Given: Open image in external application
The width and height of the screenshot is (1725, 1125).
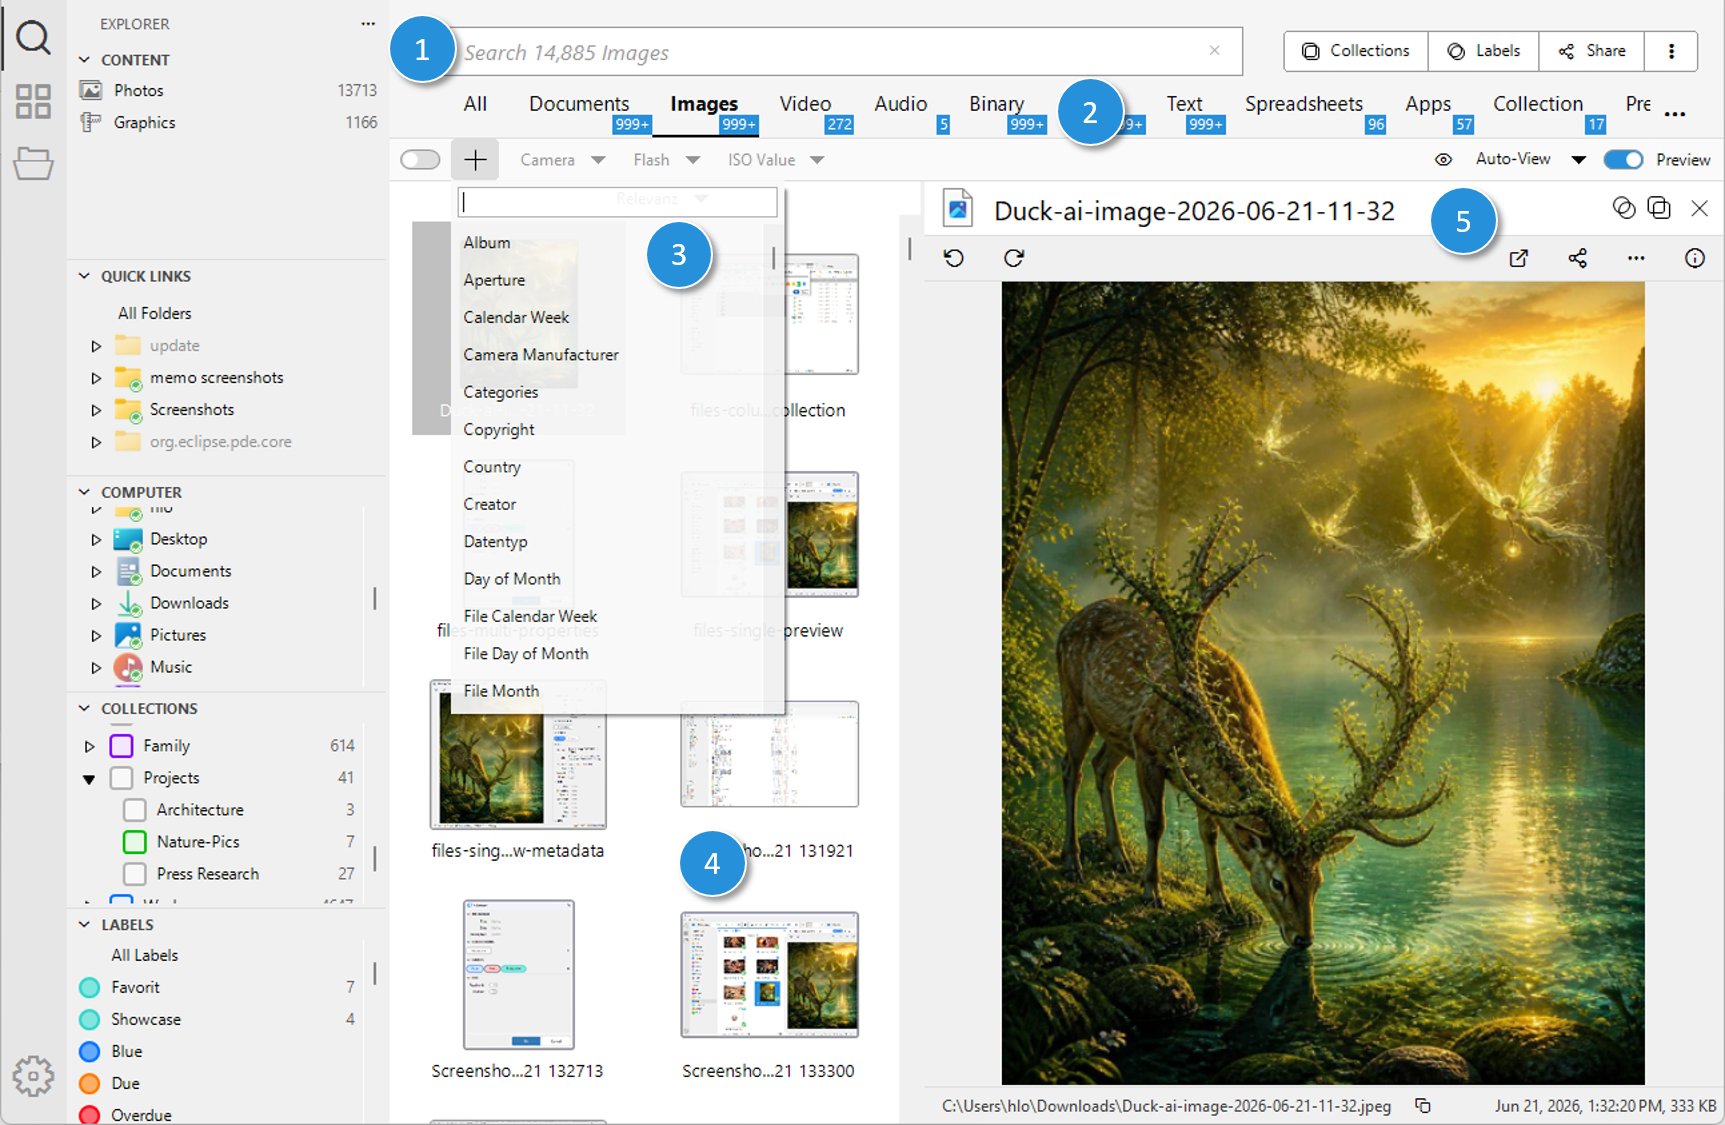Looking at the screenshot, I should [1518, 259].
